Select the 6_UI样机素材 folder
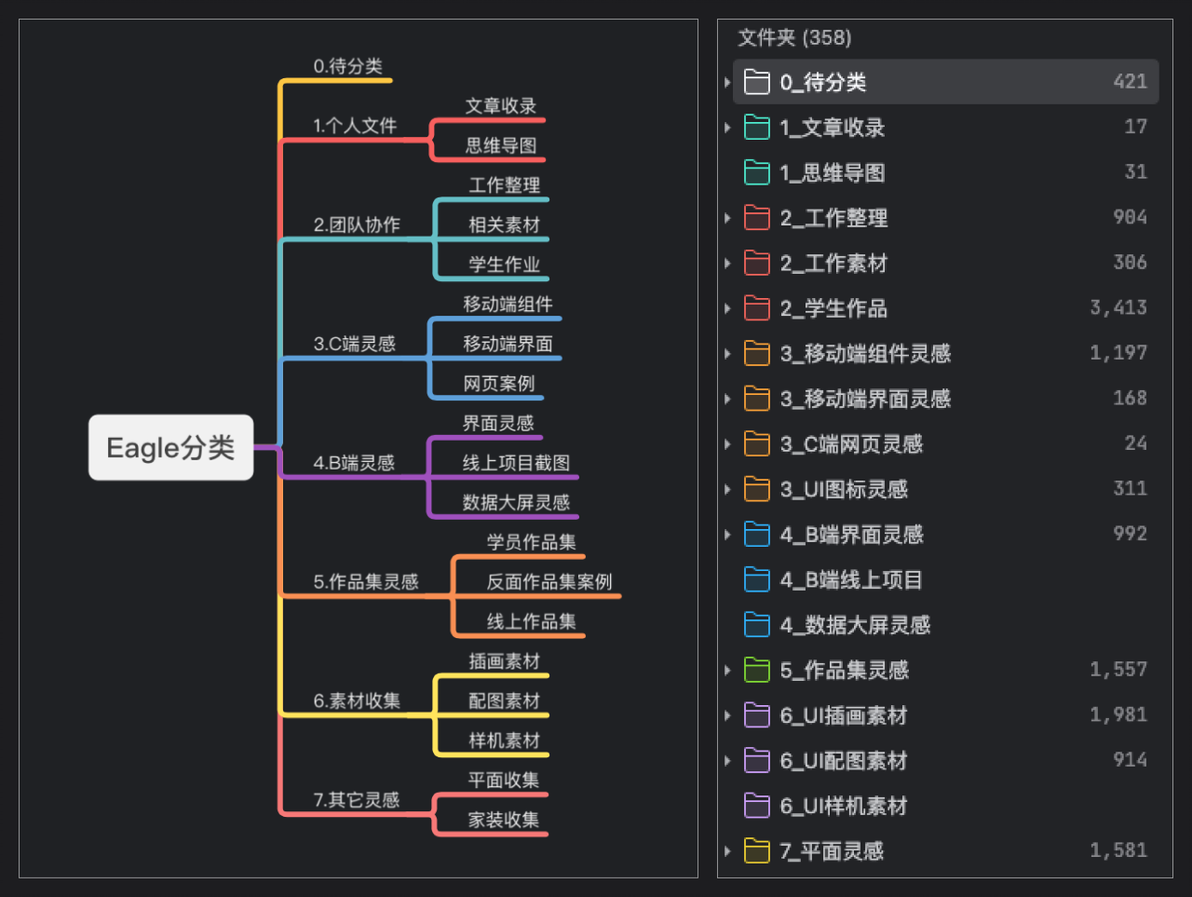1192x897 pixels. (x=946, y=806)
